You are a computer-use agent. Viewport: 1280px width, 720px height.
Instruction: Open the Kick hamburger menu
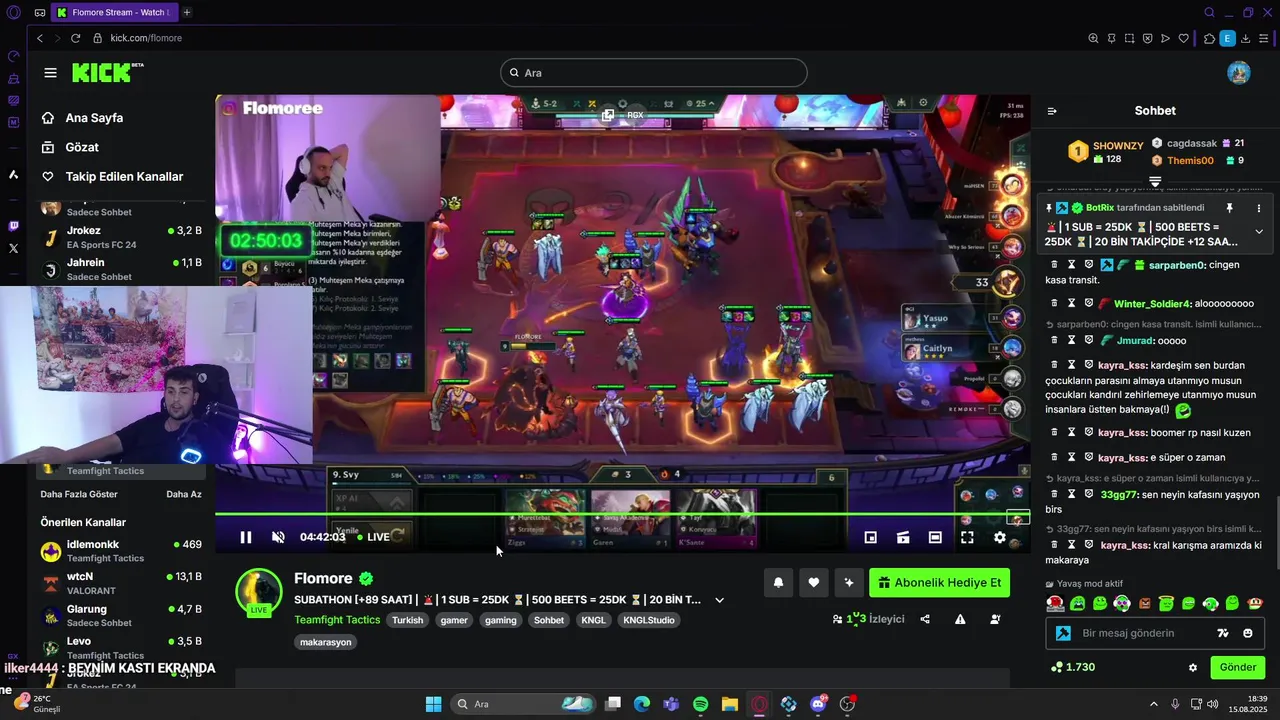[x=50, y=73]
